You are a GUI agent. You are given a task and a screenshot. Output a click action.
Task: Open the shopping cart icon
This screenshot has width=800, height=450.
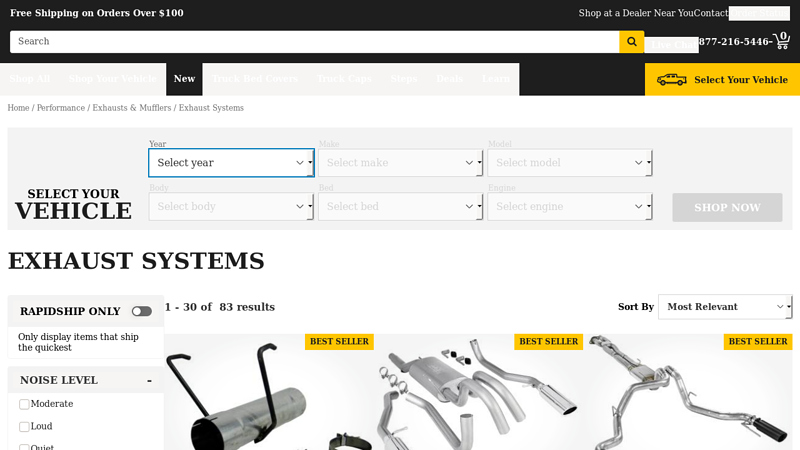[782, 41]
